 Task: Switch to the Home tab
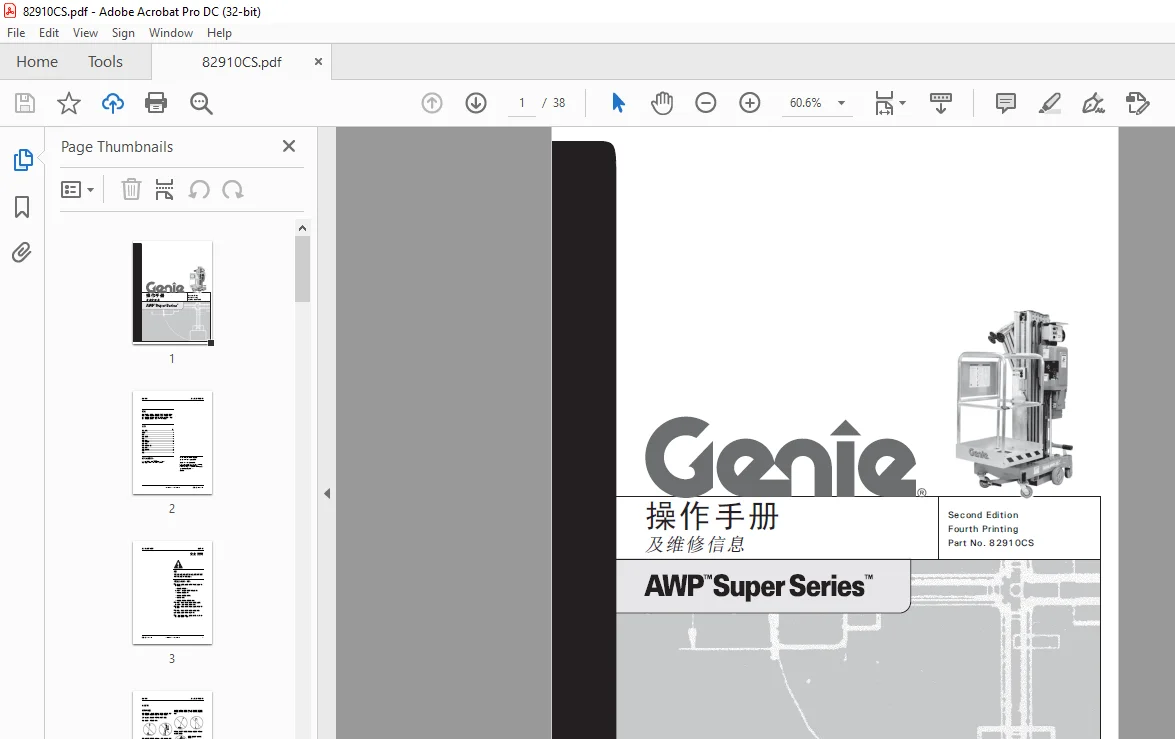[x=37, y=62]
